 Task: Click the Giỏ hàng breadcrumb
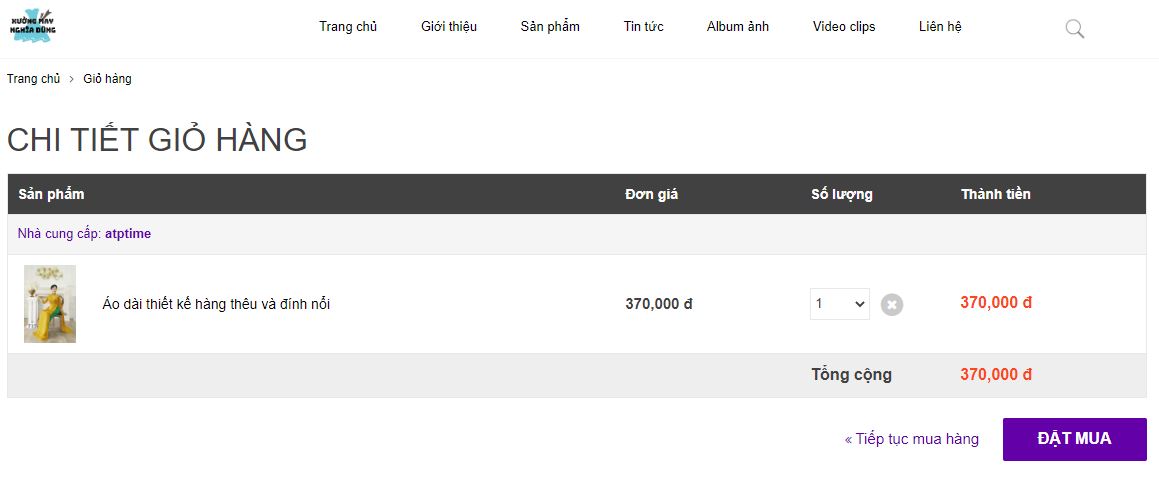pyautogui.click(x=107, y=78)
